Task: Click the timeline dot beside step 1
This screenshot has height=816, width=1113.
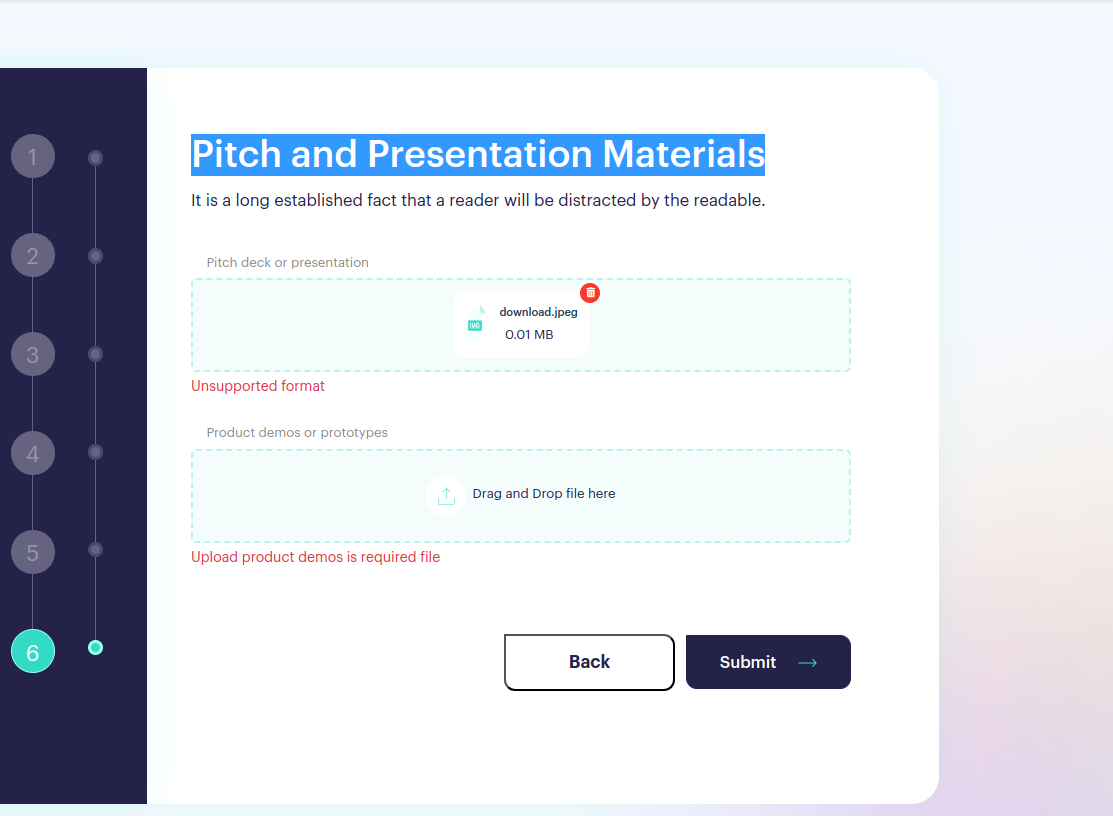Action: click(95, 158)
